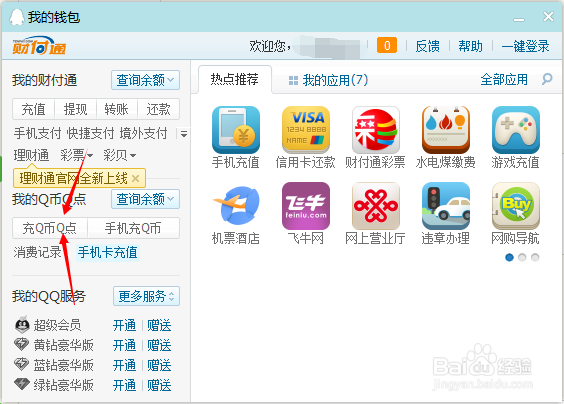Click the search magnifier icon next to 全部应用

click(547, 79)
